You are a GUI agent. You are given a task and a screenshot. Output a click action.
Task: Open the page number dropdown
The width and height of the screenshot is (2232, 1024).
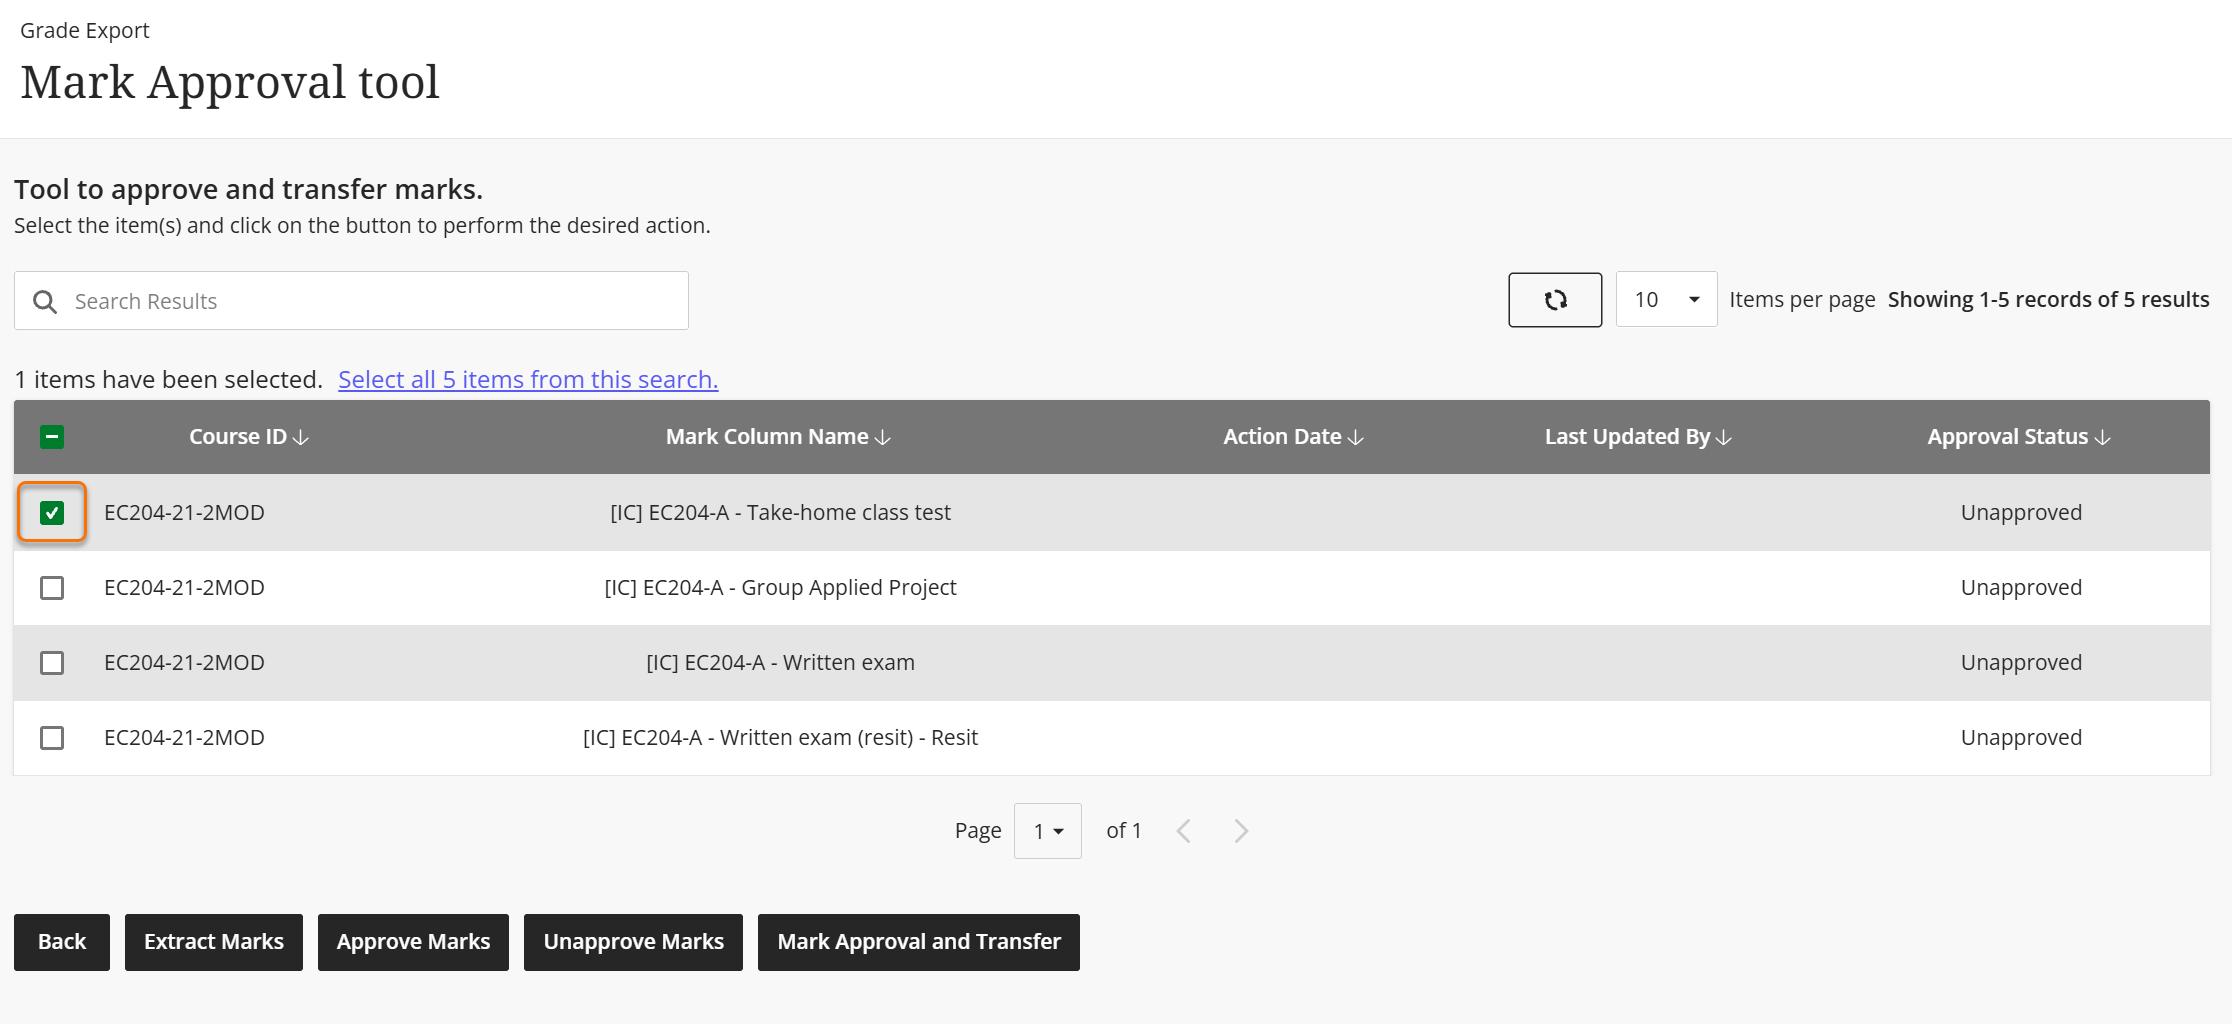[1047, 831]
